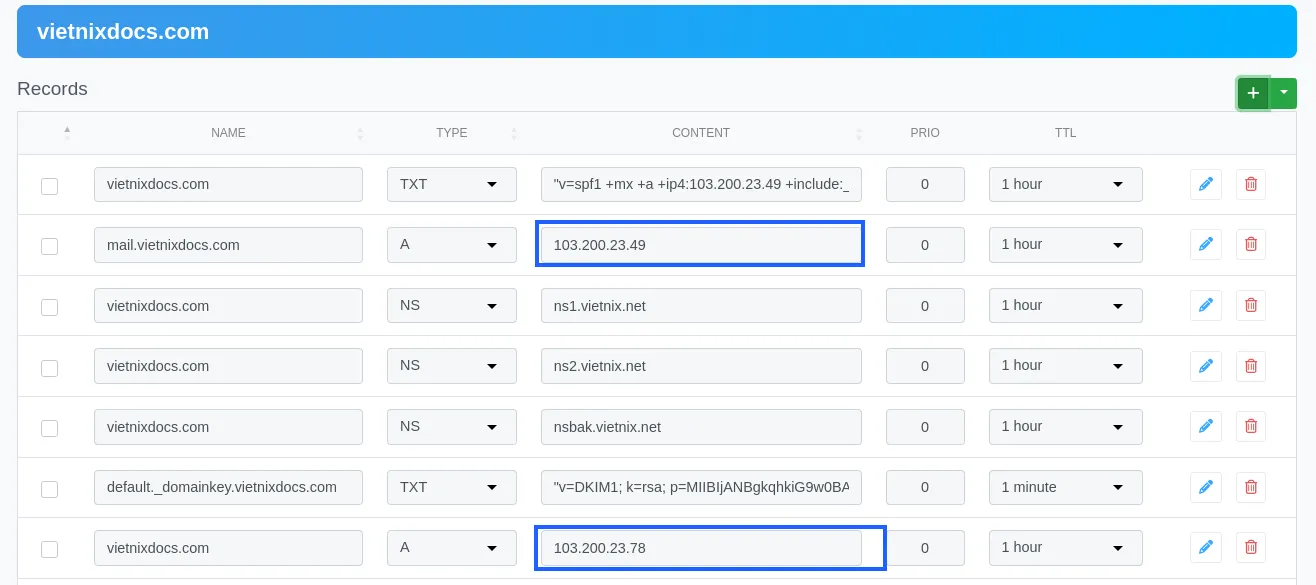Viewport: 1316px width, 585px height.
Task: Open the TXT type dropdown of the DKIM record
Action: [452, 487]
